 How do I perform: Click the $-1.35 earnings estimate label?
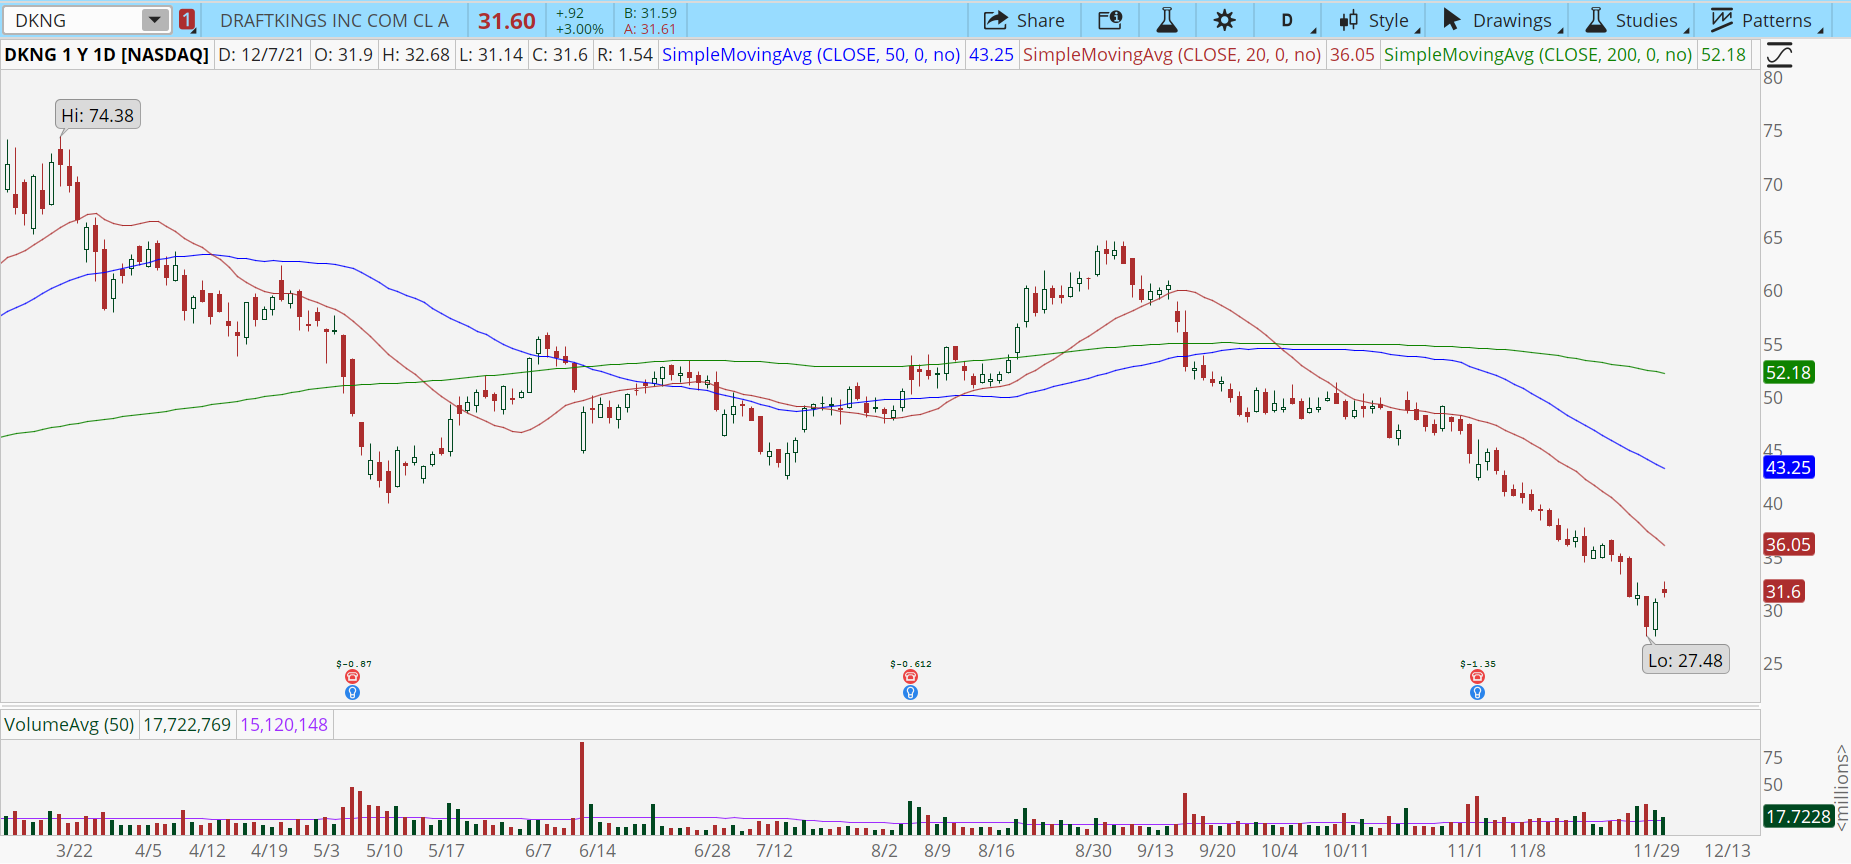pyautogui.click(x=1478, y=664)
